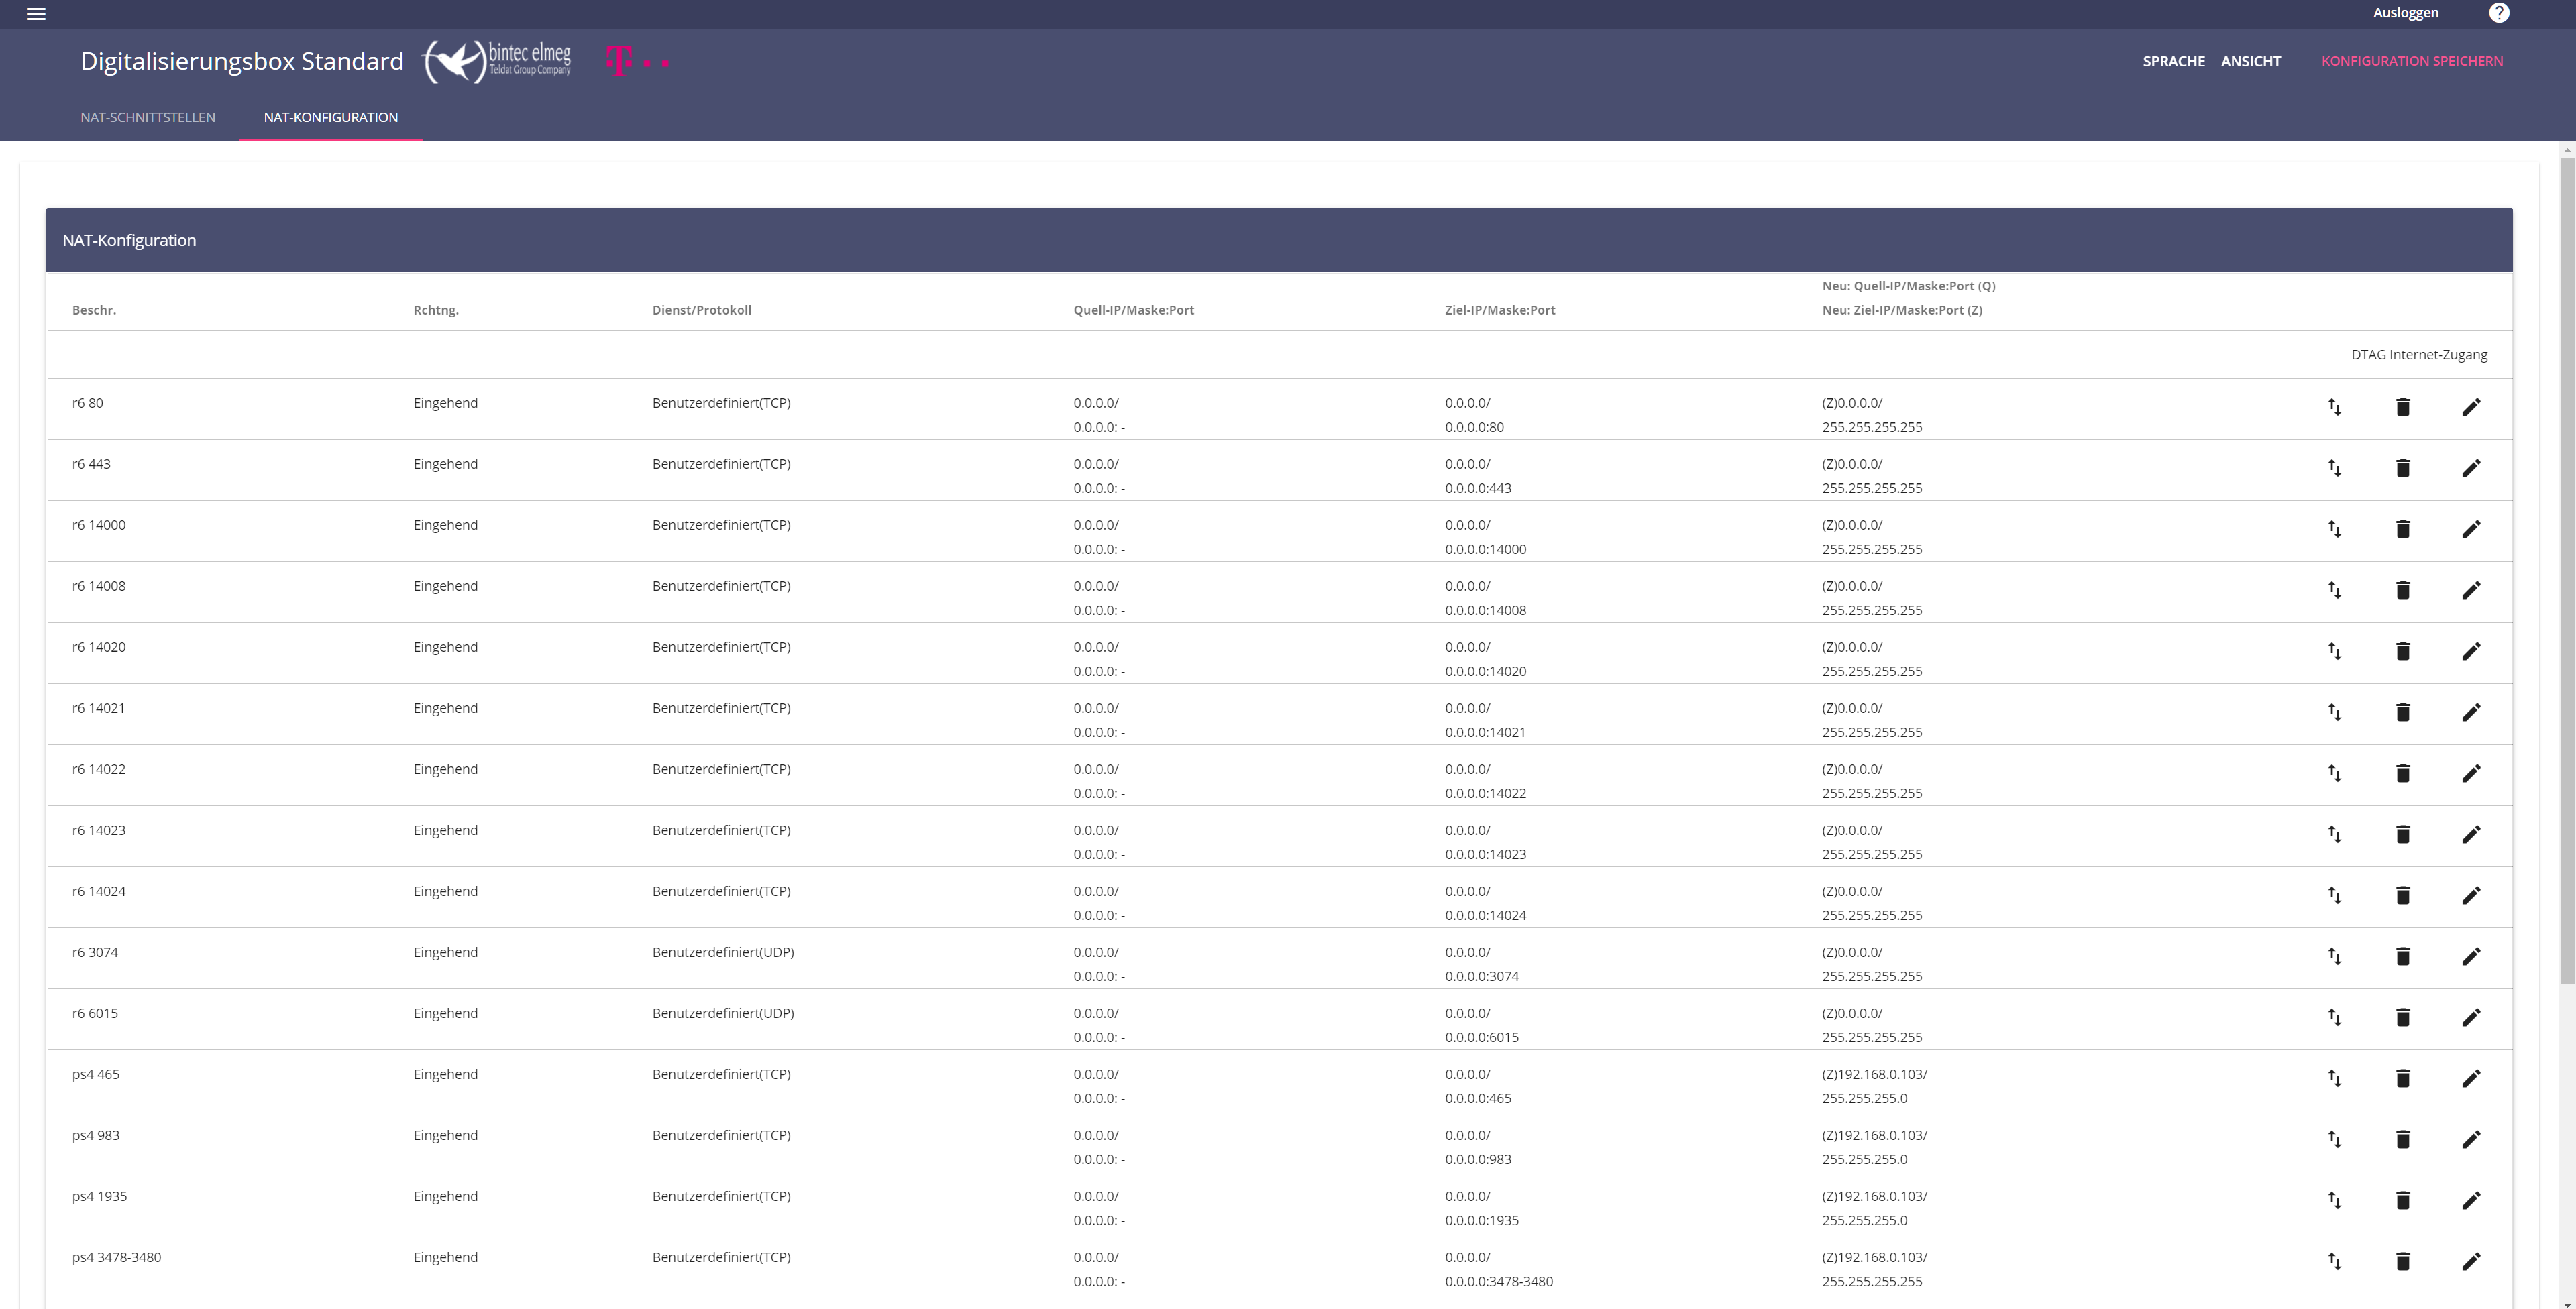Click Konfiguration speichern

click(2411, 61)
